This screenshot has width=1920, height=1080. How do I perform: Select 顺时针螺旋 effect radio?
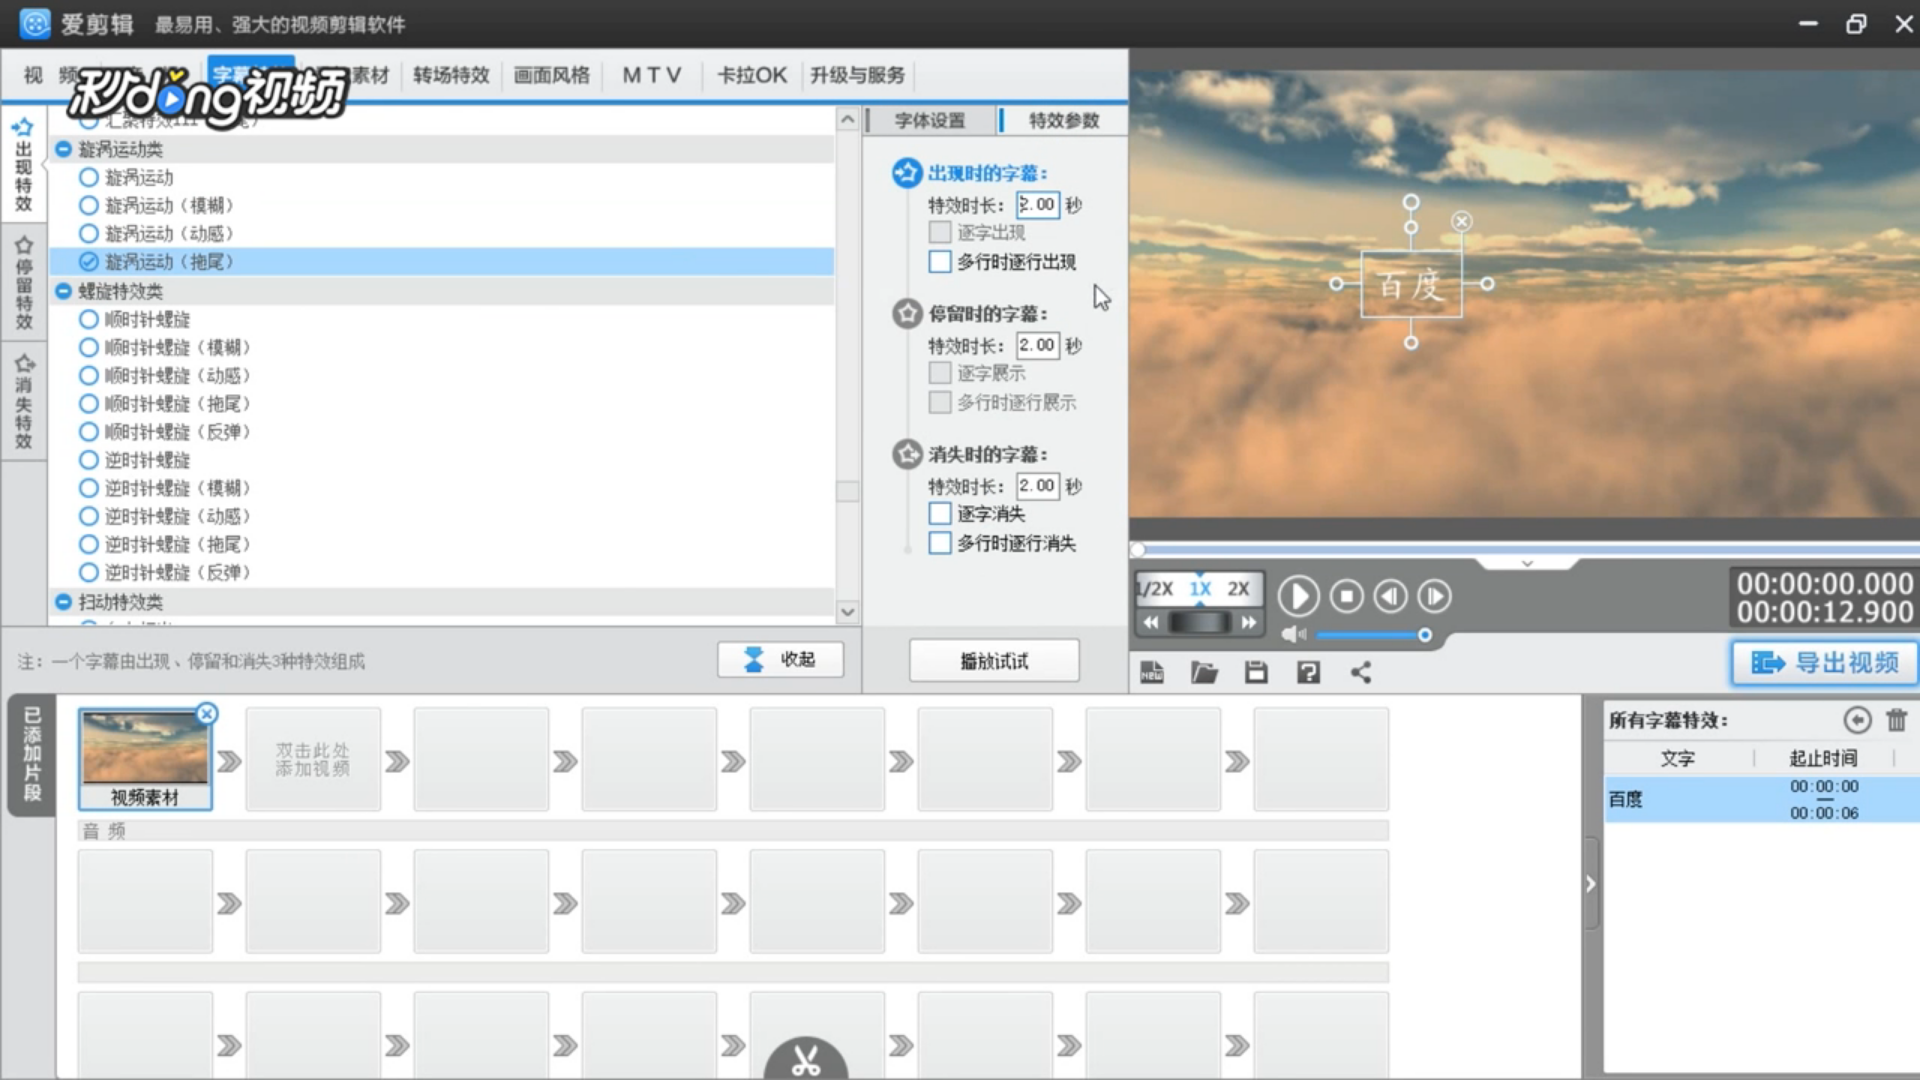tap(89, 319)
